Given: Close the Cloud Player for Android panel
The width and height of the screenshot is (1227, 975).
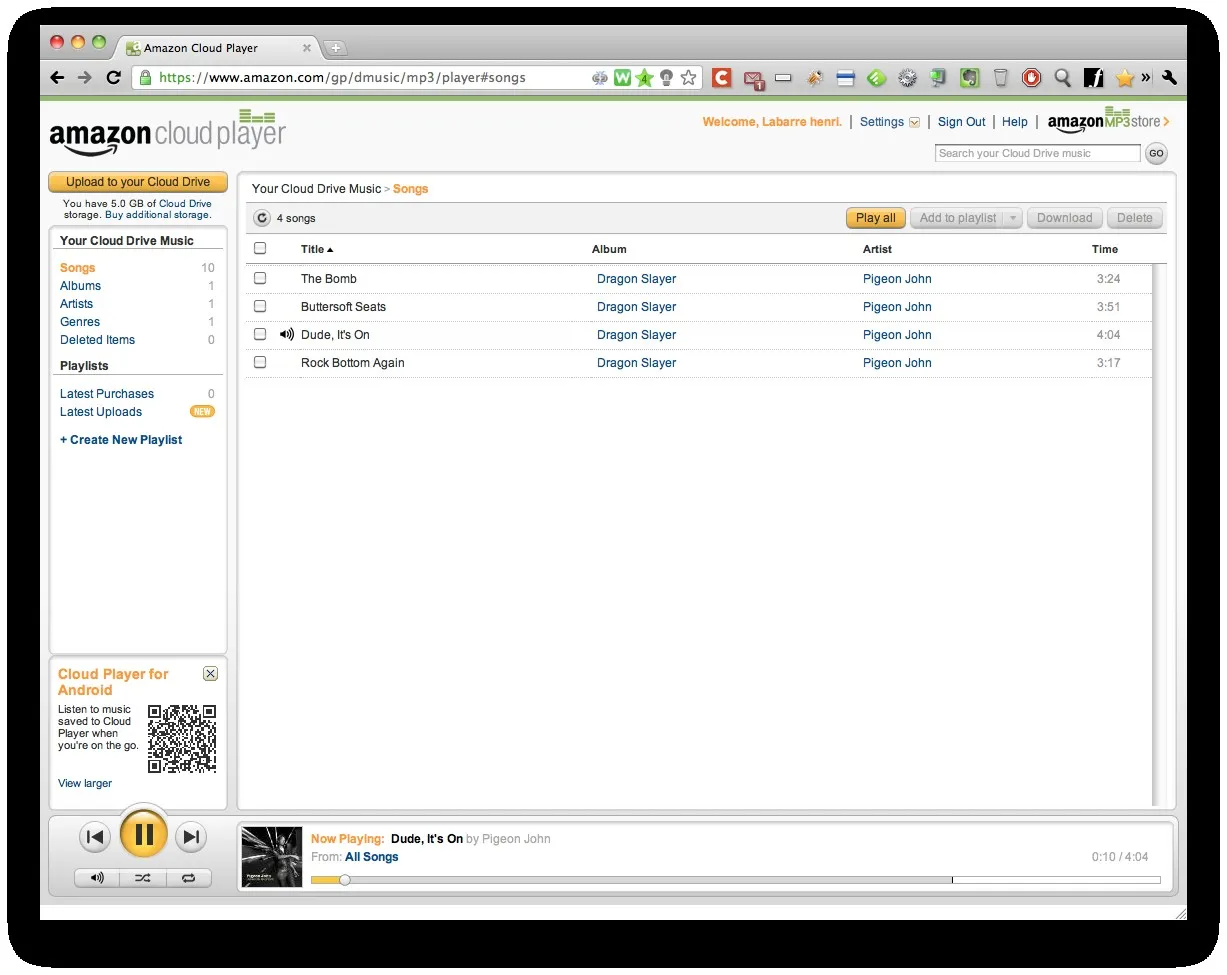Looking at the screenshot, I should point(210,674).
